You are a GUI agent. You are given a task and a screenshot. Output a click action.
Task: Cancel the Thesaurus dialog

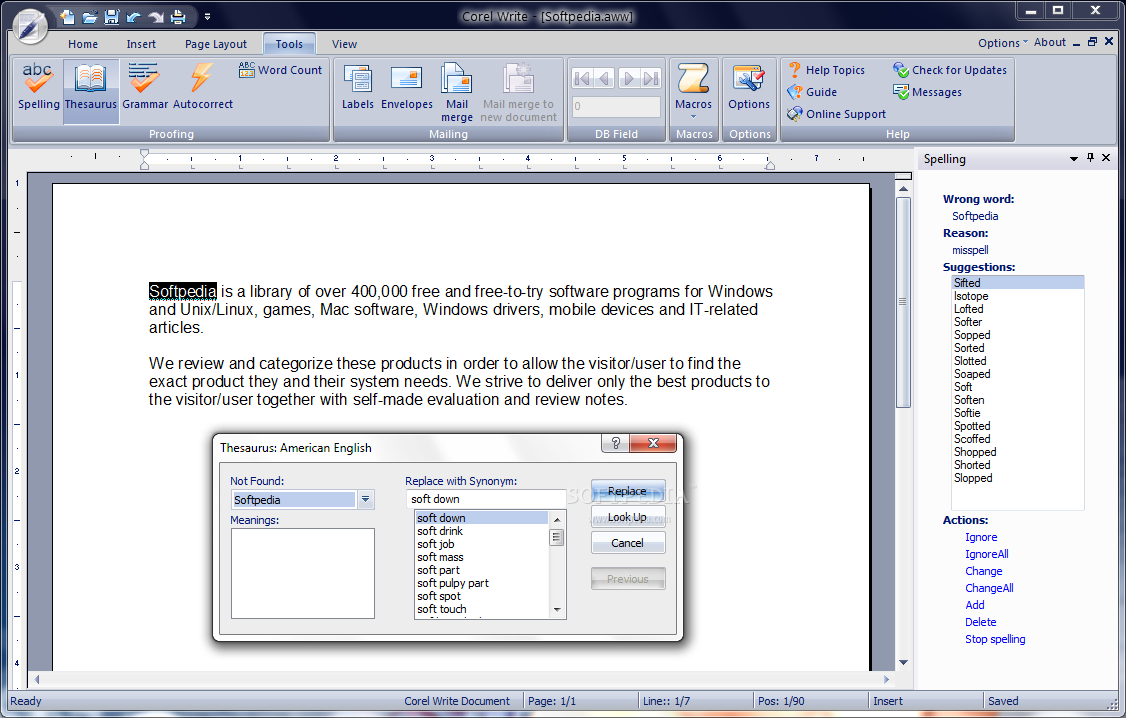click(x=628, y=543)
